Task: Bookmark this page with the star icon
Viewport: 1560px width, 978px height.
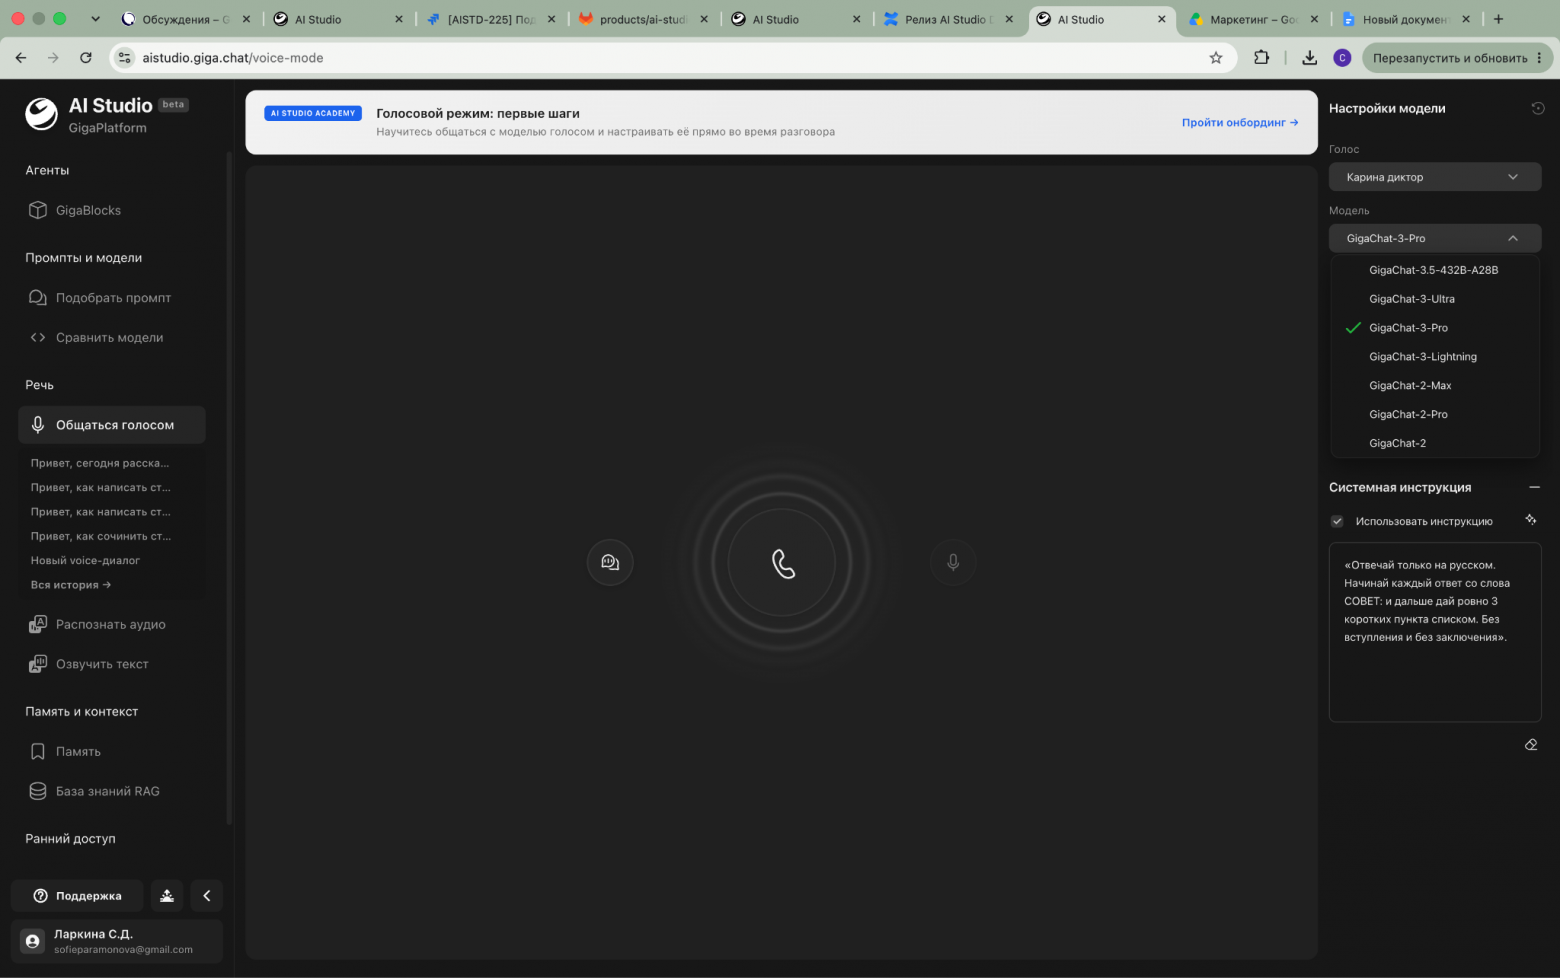Action: [x=1216, y=58]
